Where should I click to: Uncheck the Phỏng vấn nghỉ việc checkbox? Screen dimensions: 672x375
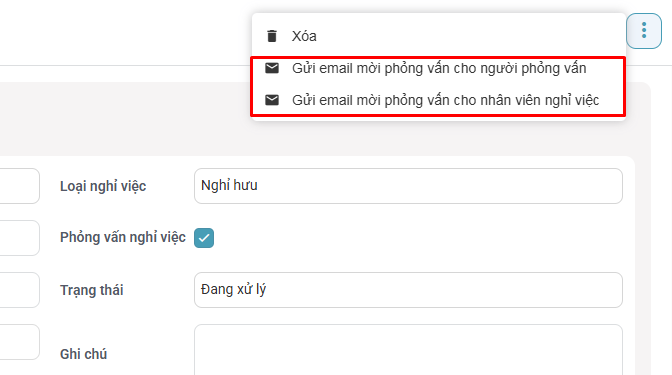[204, 238]
